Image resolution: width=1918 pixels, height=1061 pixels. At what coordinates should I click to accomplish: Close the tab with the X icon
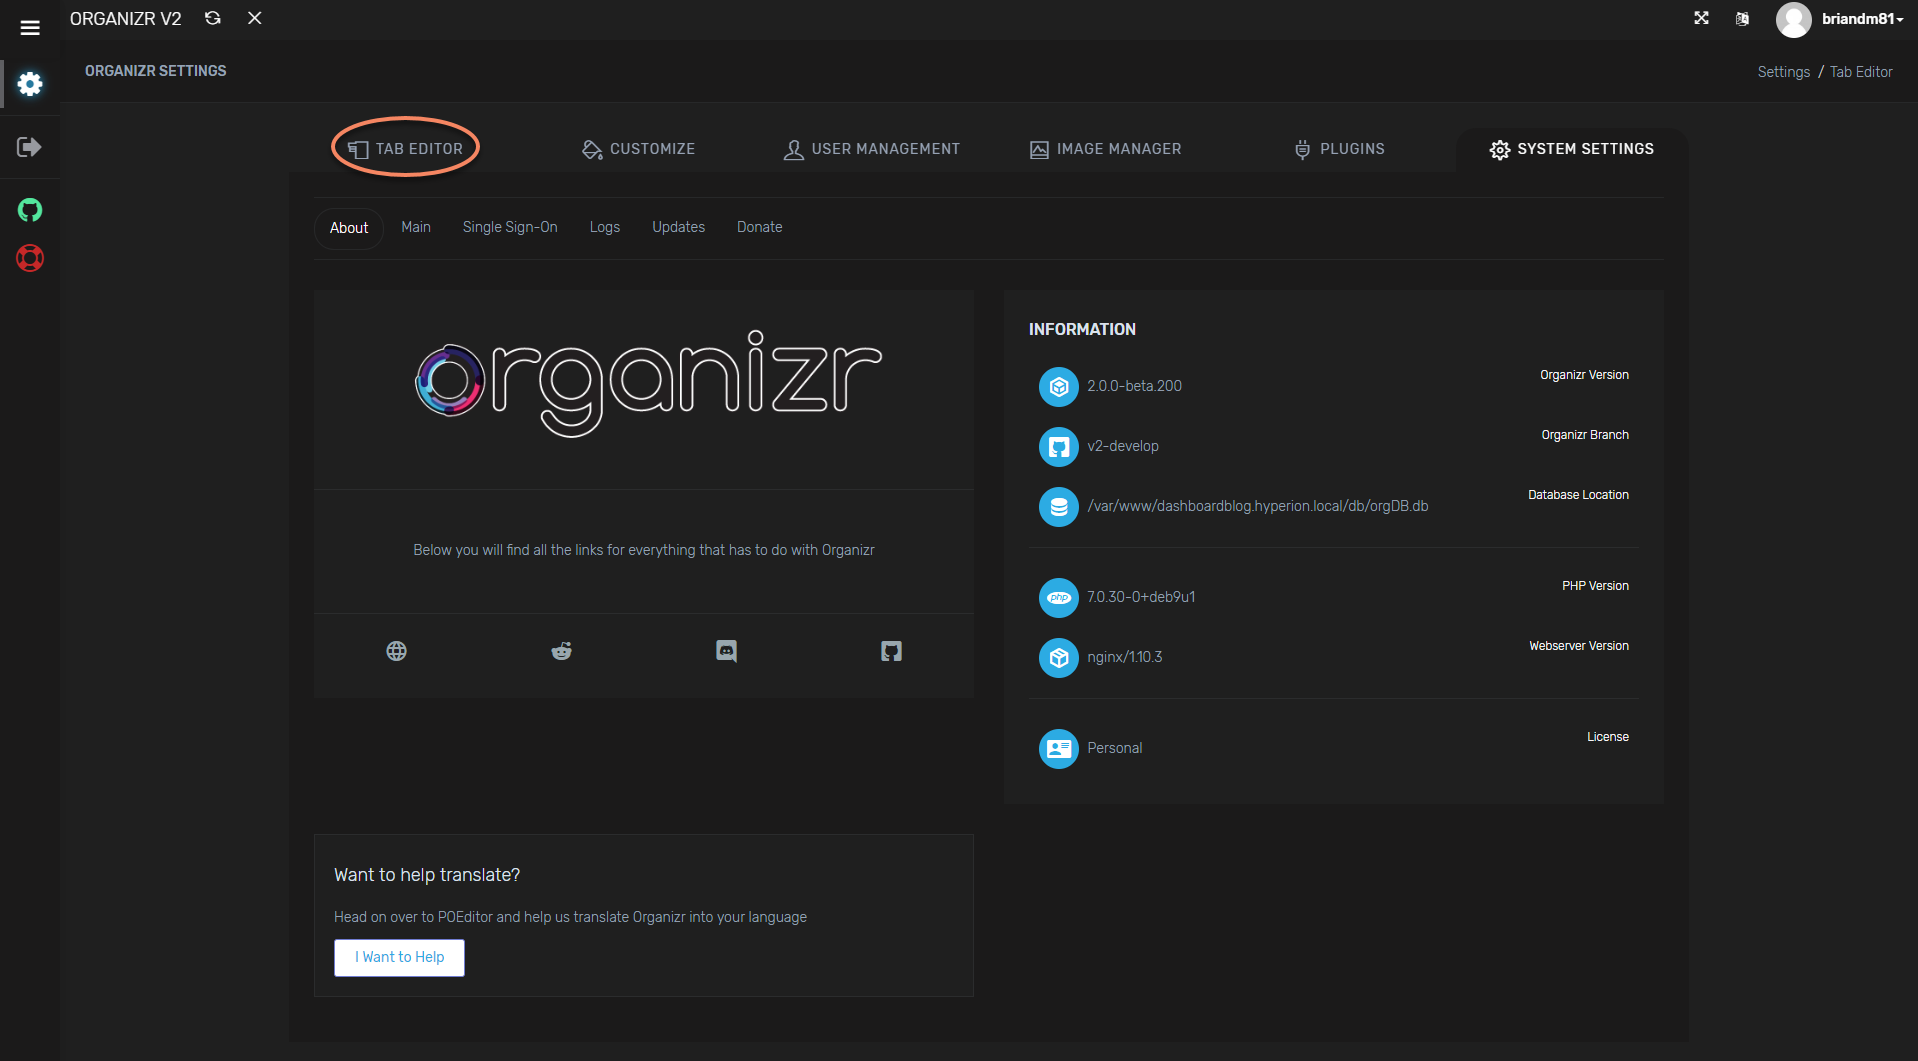[x=255, y=18]
